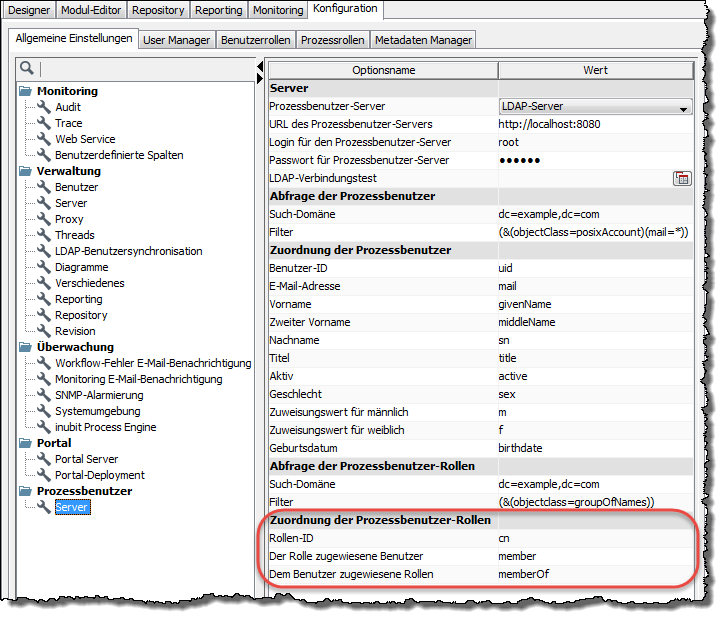Select the Audit wrench item

(x=68, y=107)
